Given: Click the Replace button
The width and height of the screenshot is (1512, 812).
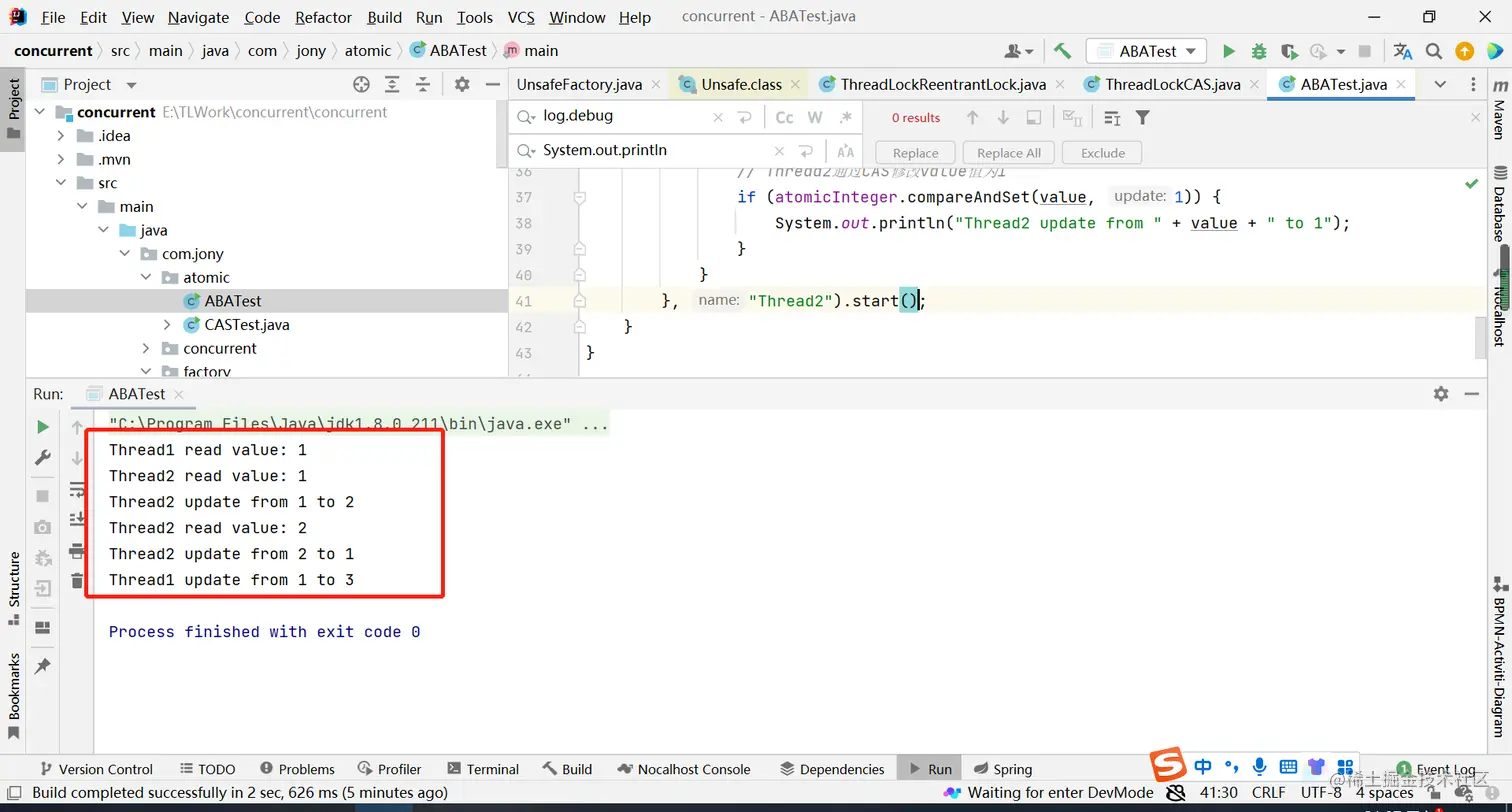Looking at the screenshot, I should pyautogui.click(x=915, y=153).
